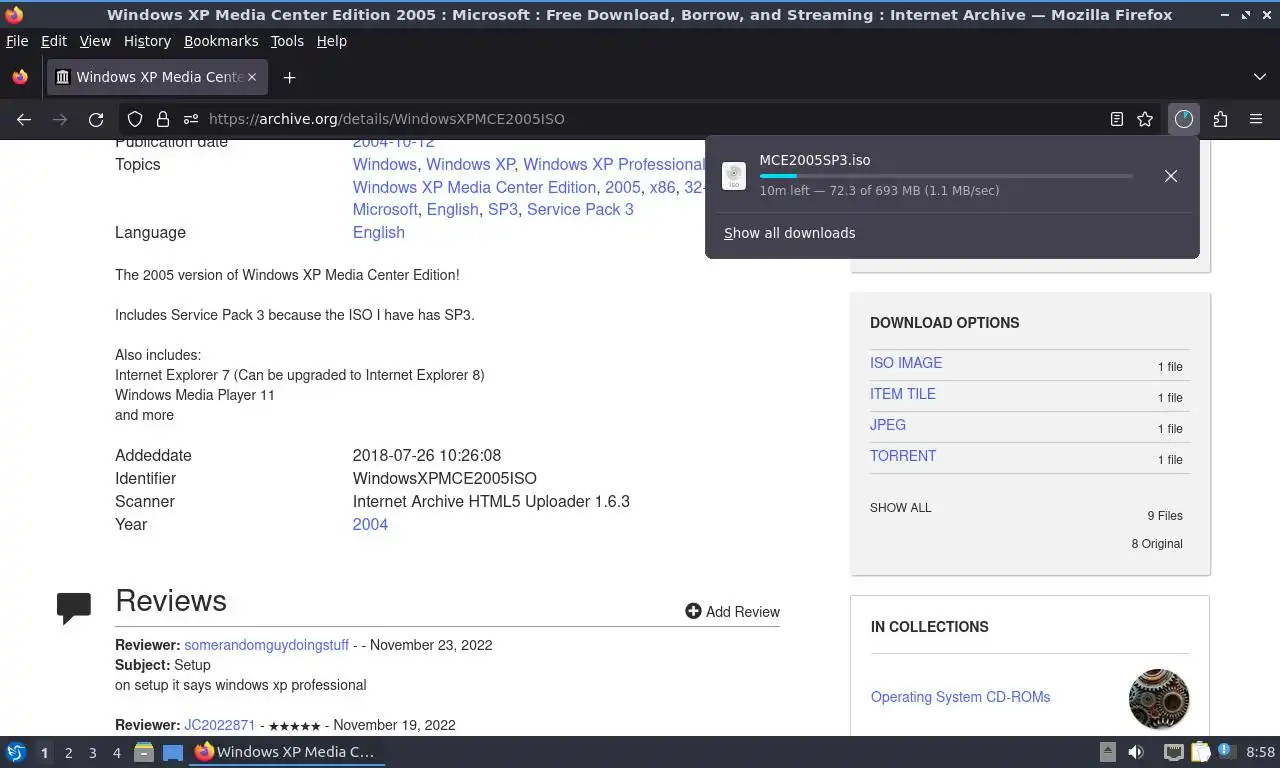Open the View menu
1280x768 pixels.
[95, 41]
